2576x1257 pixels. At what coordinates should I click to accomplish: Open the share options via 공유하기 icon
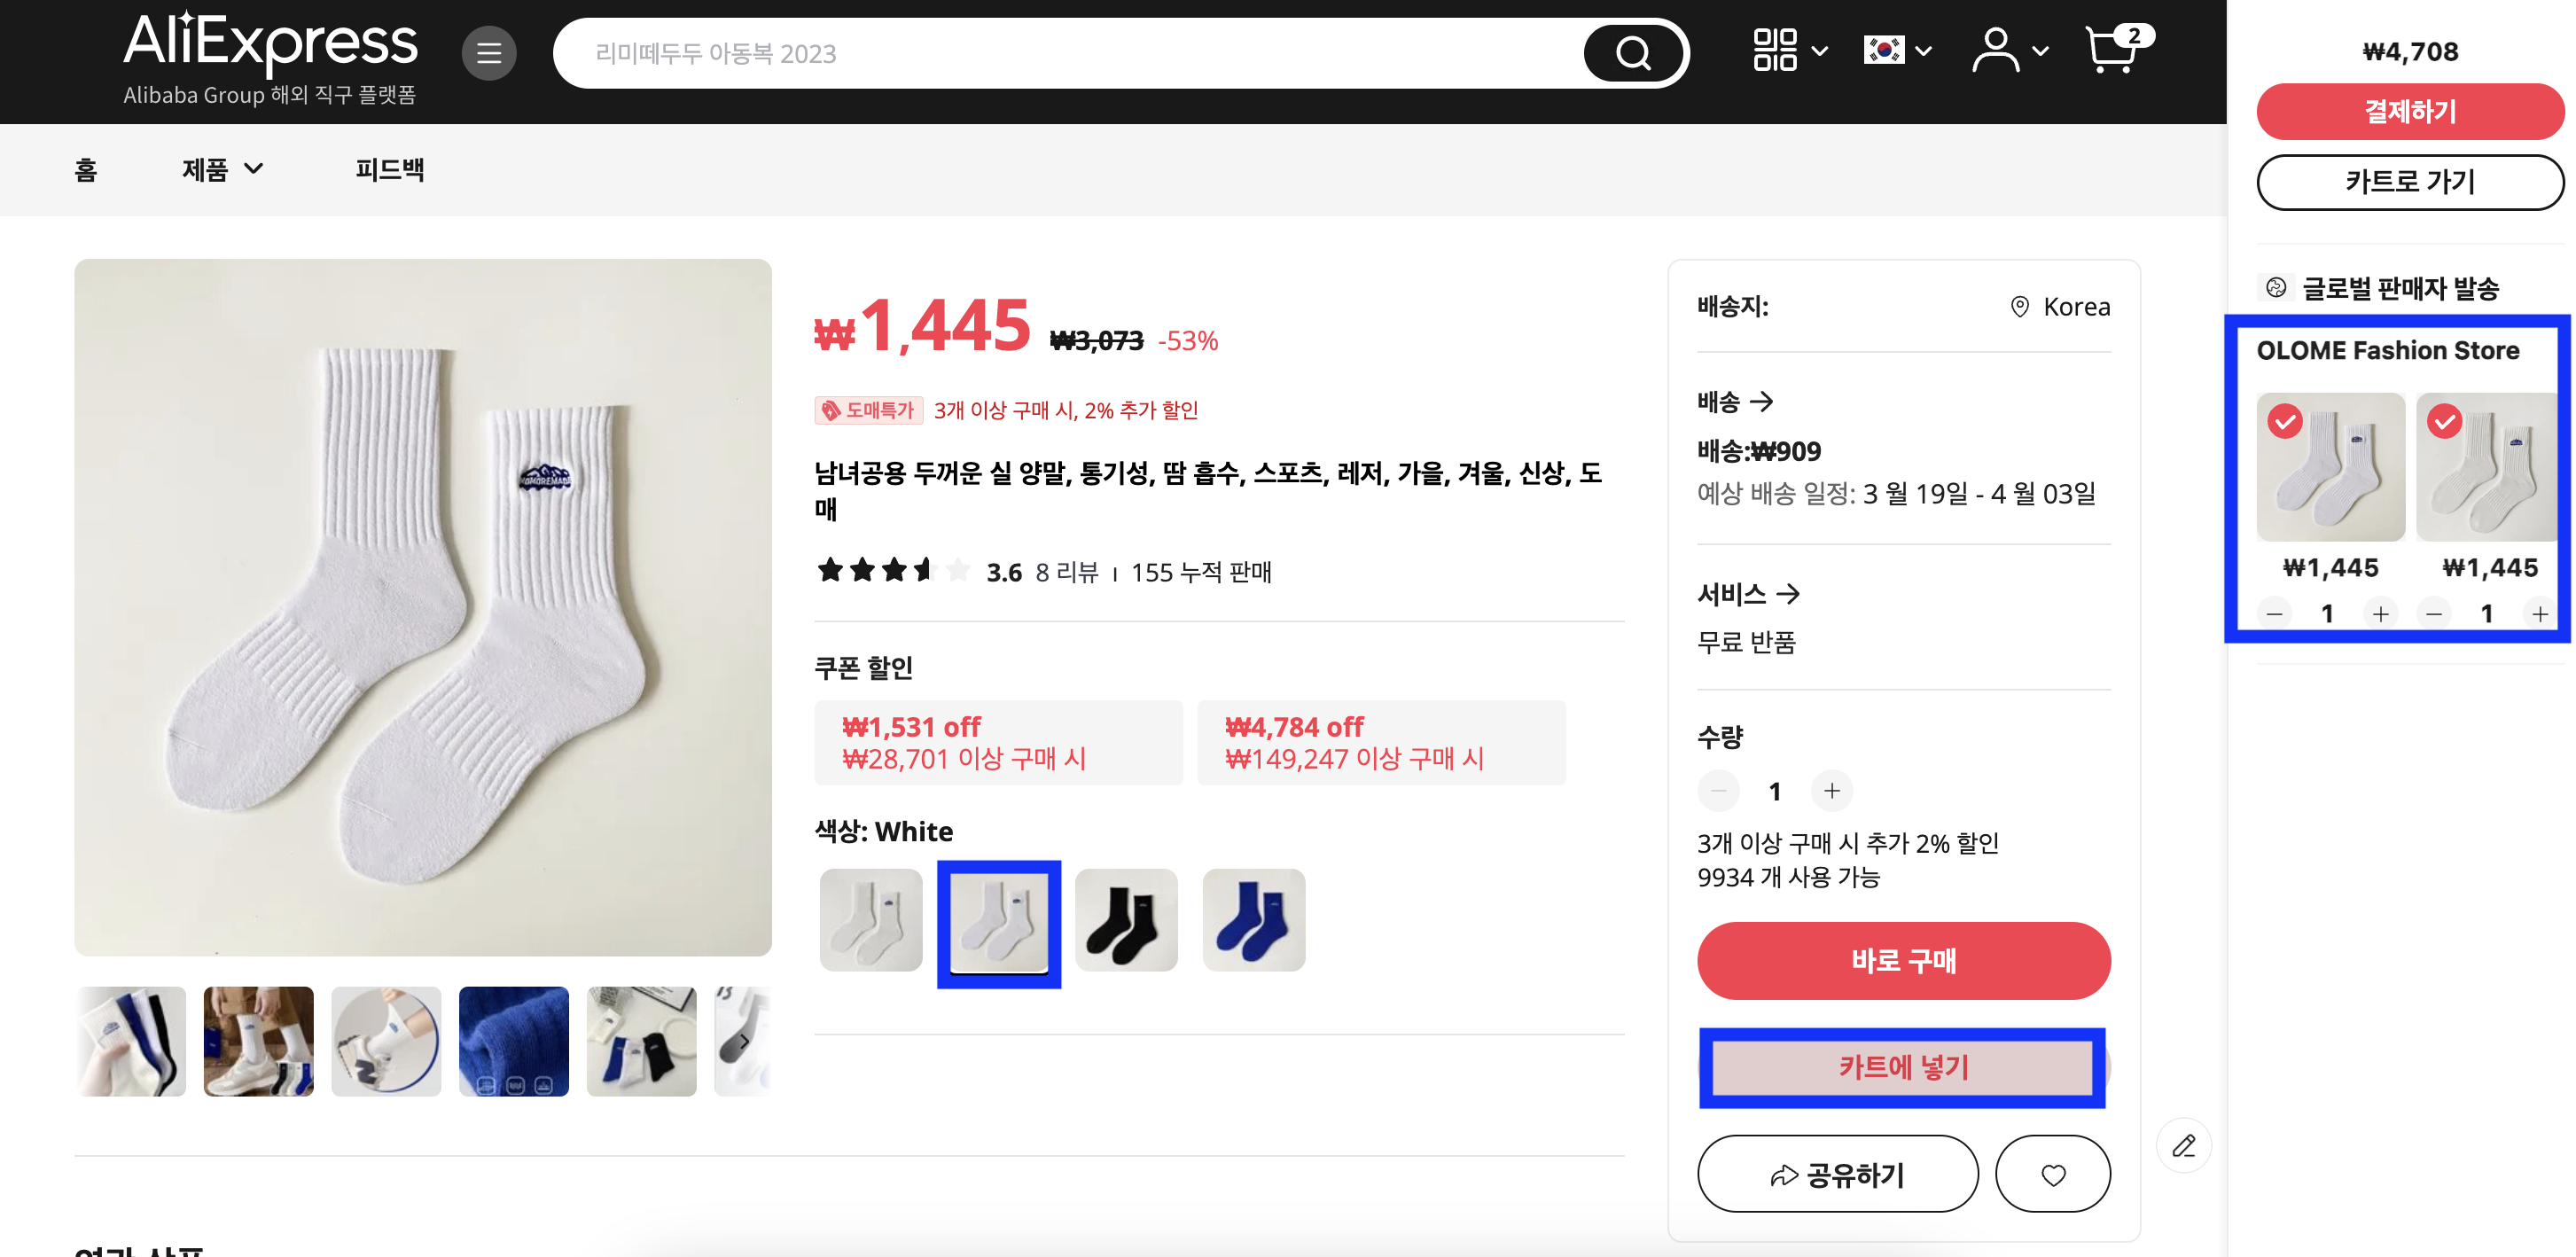click(1837, 1174)
